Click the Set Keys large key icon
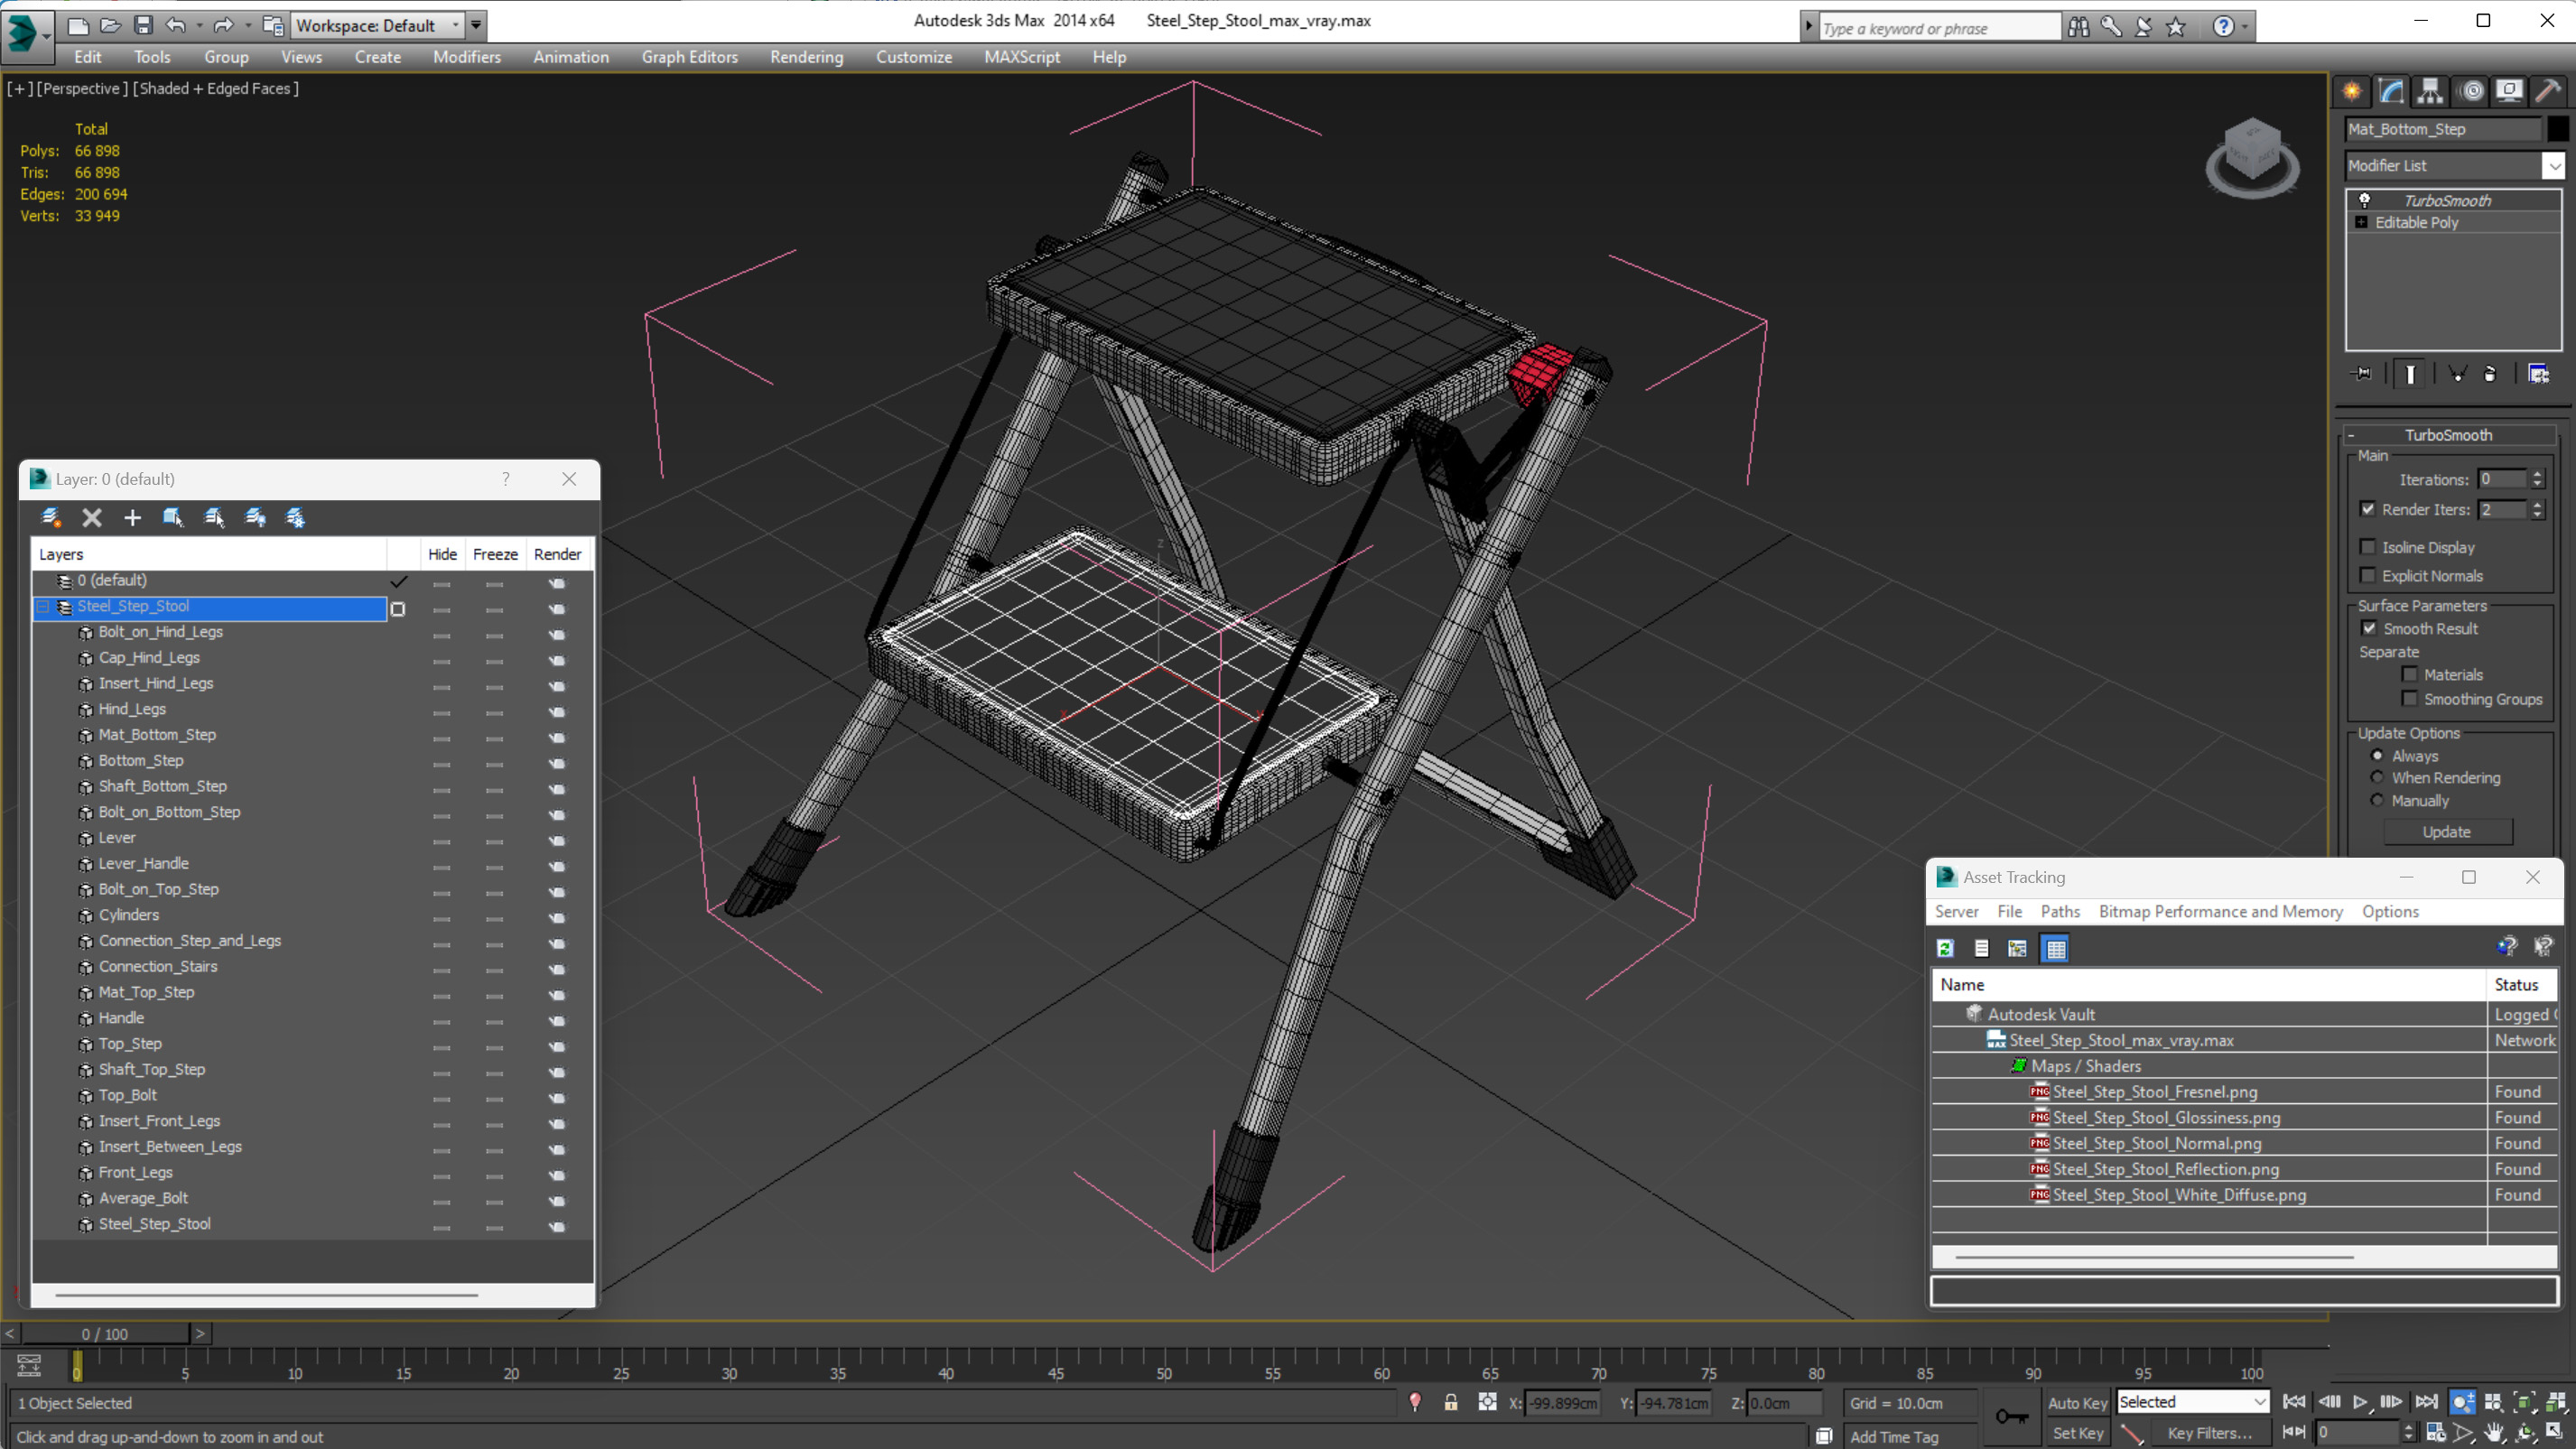 (2011, 1416)
